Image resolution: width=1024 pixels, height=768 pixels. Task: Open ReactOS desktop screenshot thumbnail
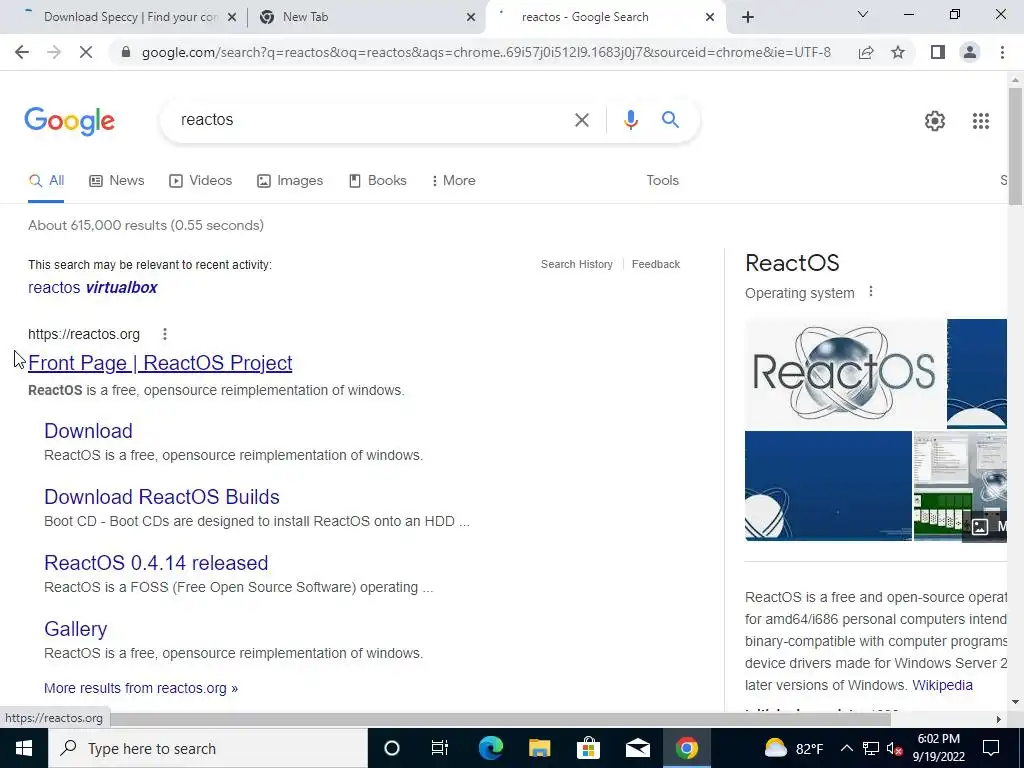[x=960, y=486]
